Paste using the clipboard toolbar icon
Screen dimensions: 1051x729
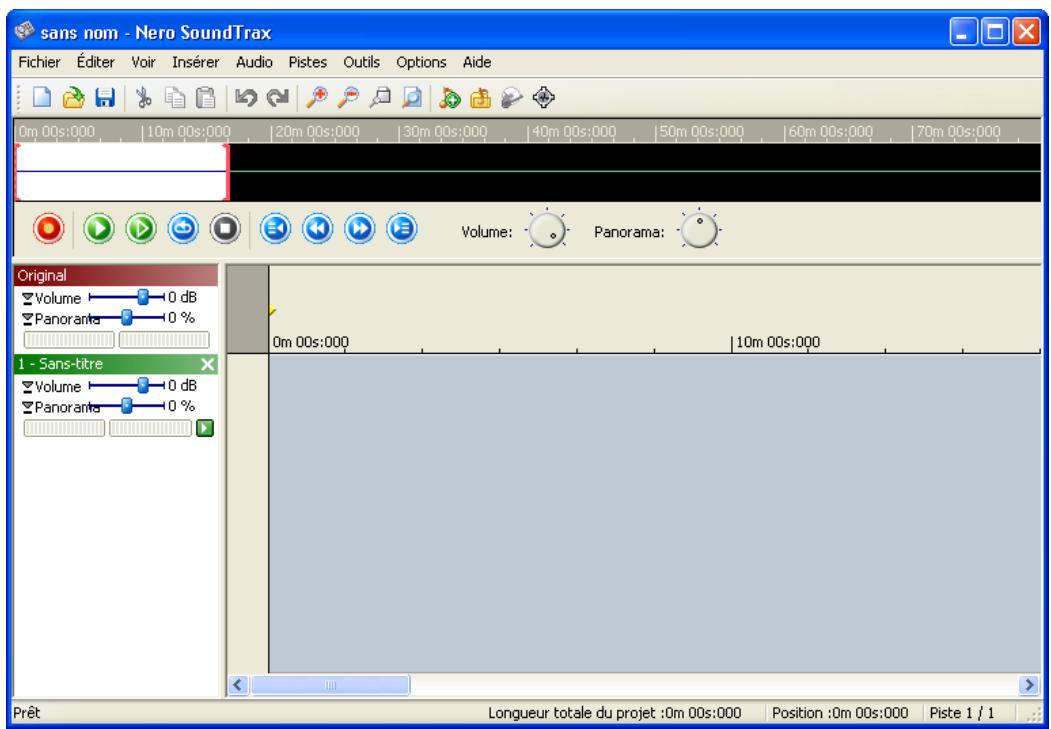206,98
